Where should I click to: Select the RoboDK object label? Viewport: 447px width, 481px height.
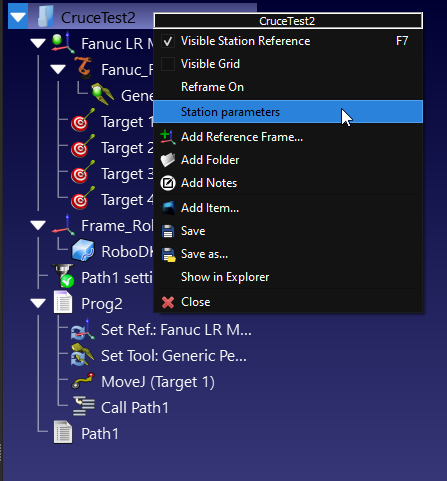click(x=127, y=252)
